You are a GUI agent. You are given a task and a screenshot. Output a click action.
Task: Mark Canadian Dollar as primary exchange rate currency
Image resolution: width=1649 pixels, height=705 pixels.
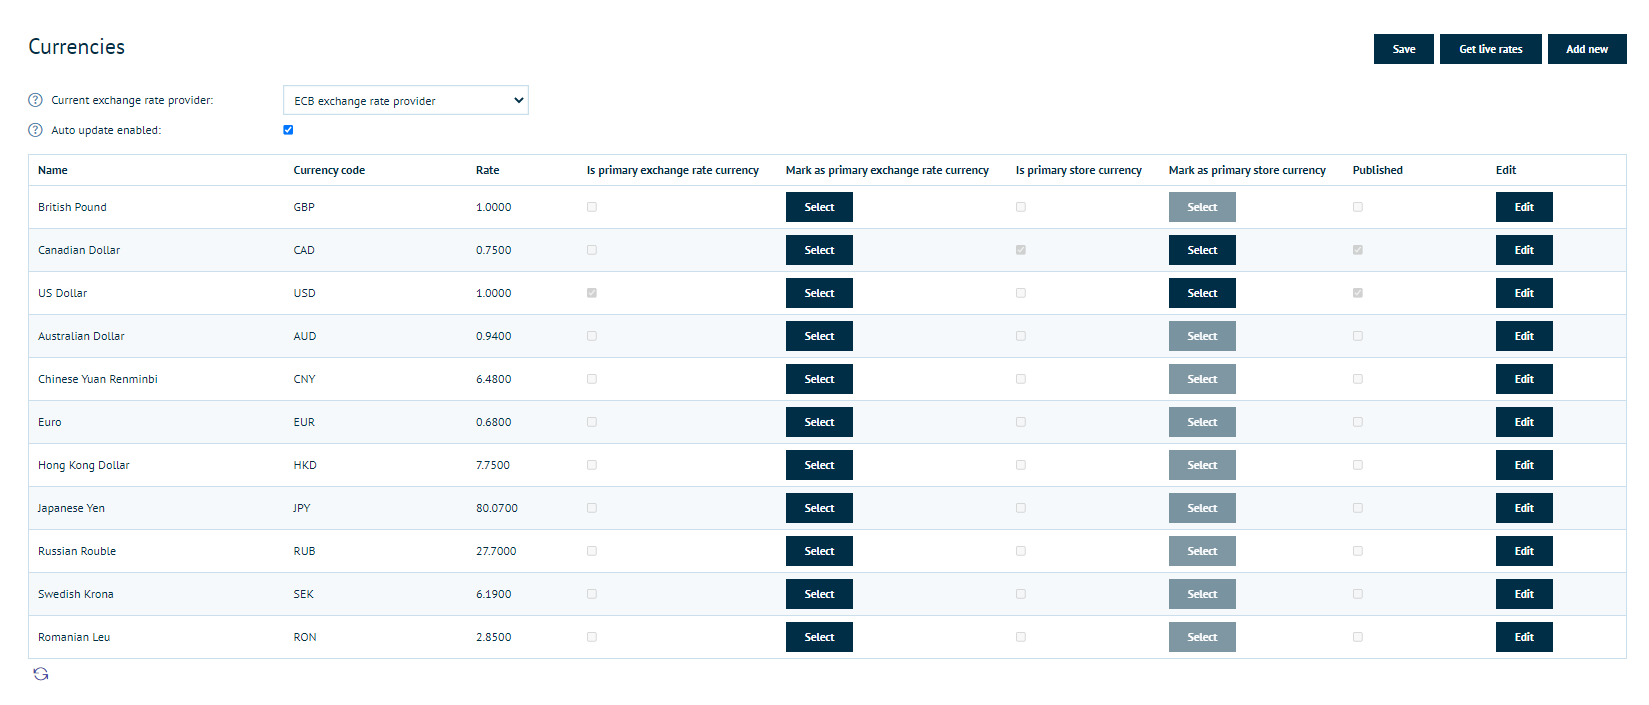tap(819, 250)
